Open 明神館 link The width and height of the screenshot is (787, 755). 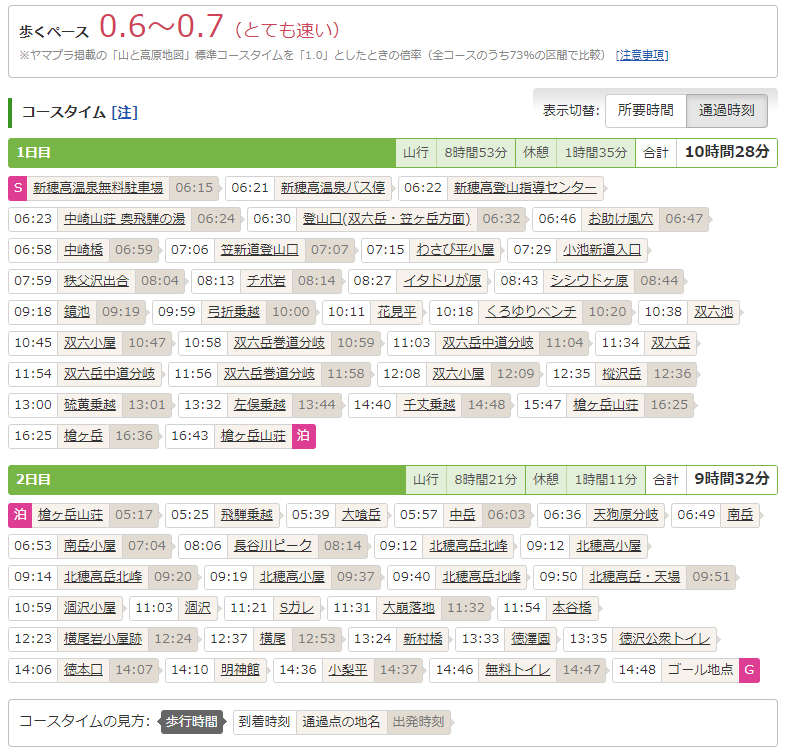tap(240, 670)
